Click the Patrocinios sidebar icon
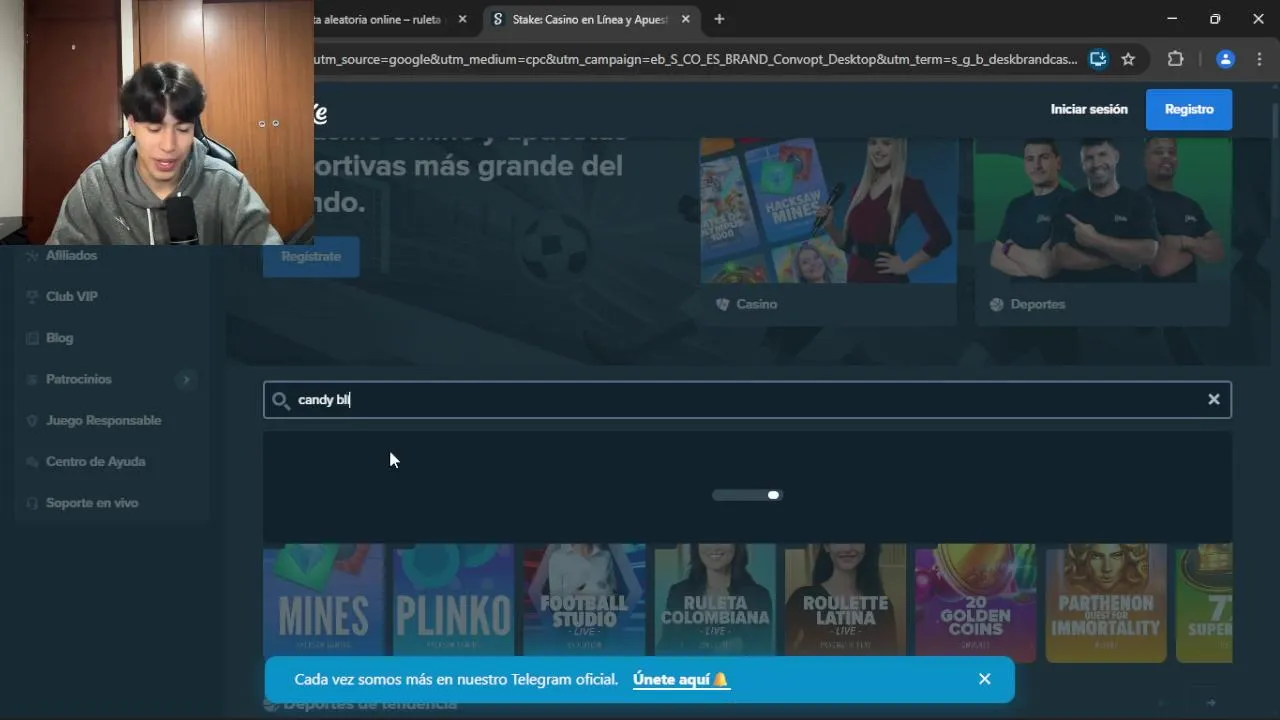Viewport: 1280px width, 720px height. coord(32,379)
